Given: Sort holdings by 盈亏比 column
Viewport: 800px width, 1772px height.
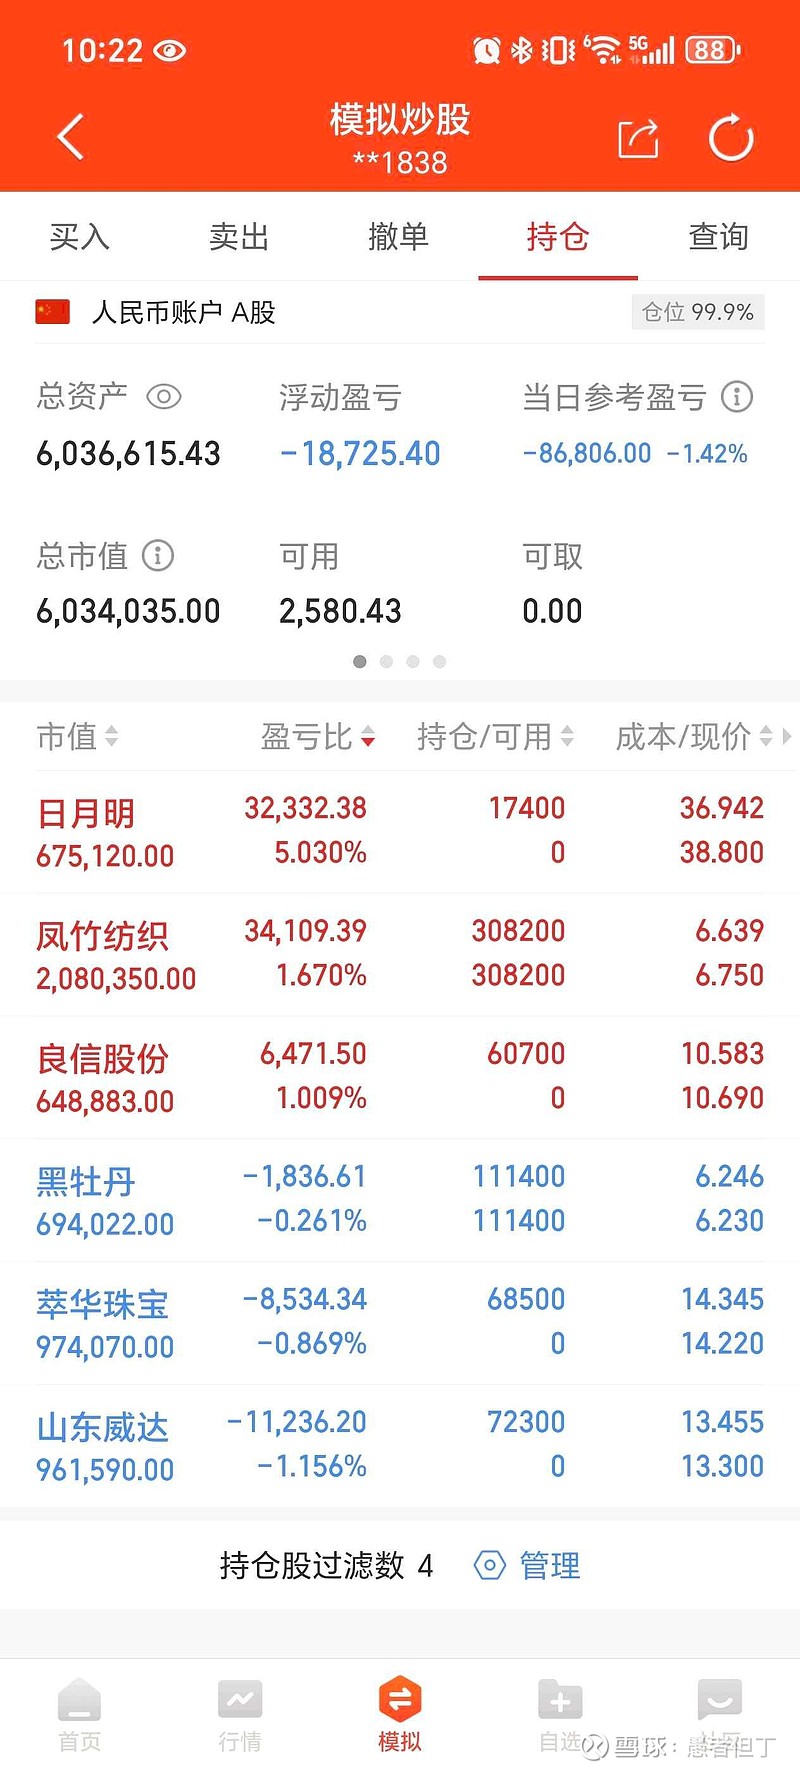Looking at the screenshot, I should [318, 737].
